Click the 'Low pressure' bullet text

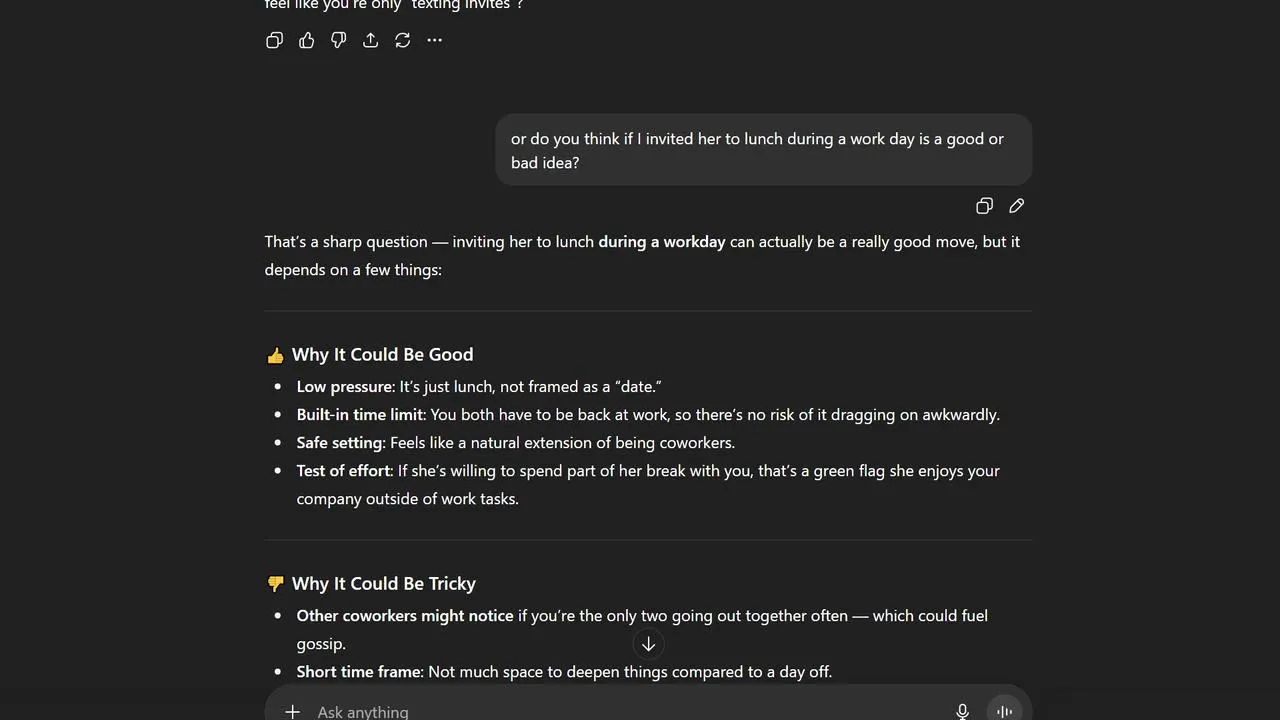tap(479, 386)
